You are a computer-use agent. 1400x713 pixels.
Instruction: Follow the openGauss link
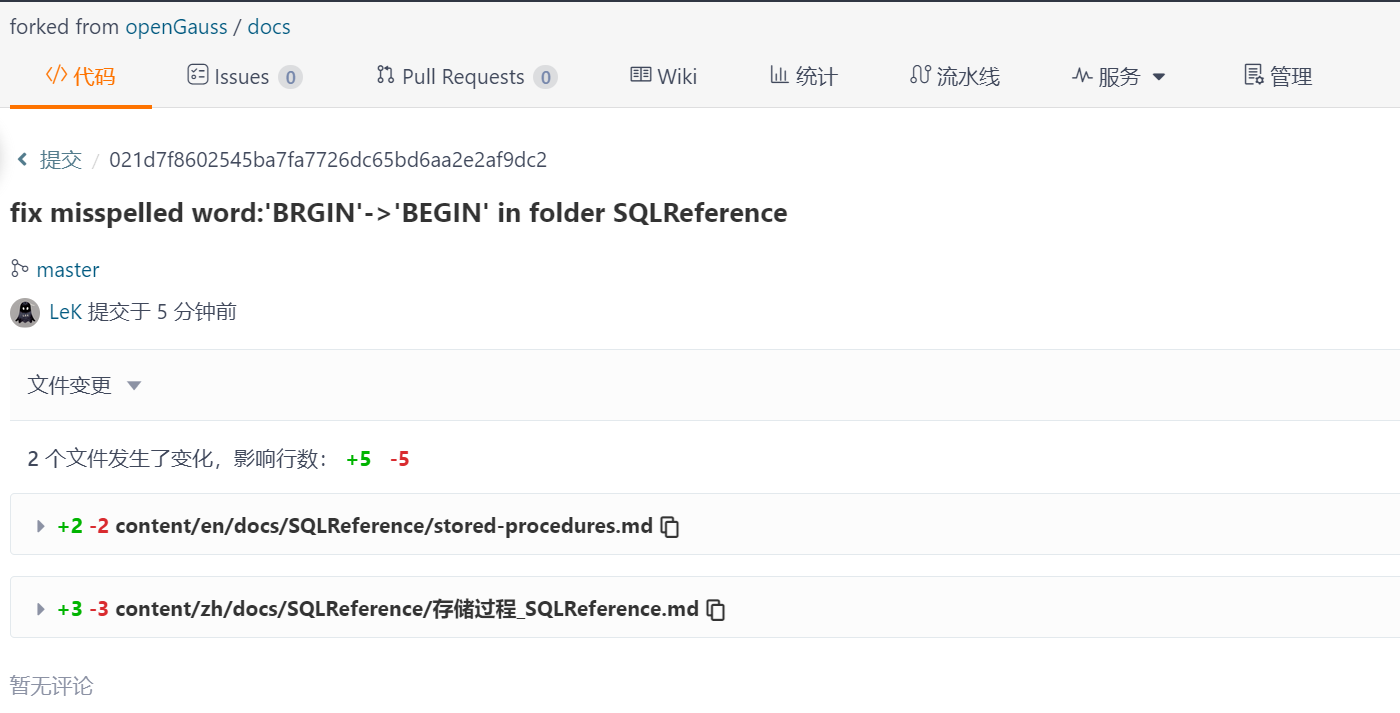pos(176,27)
